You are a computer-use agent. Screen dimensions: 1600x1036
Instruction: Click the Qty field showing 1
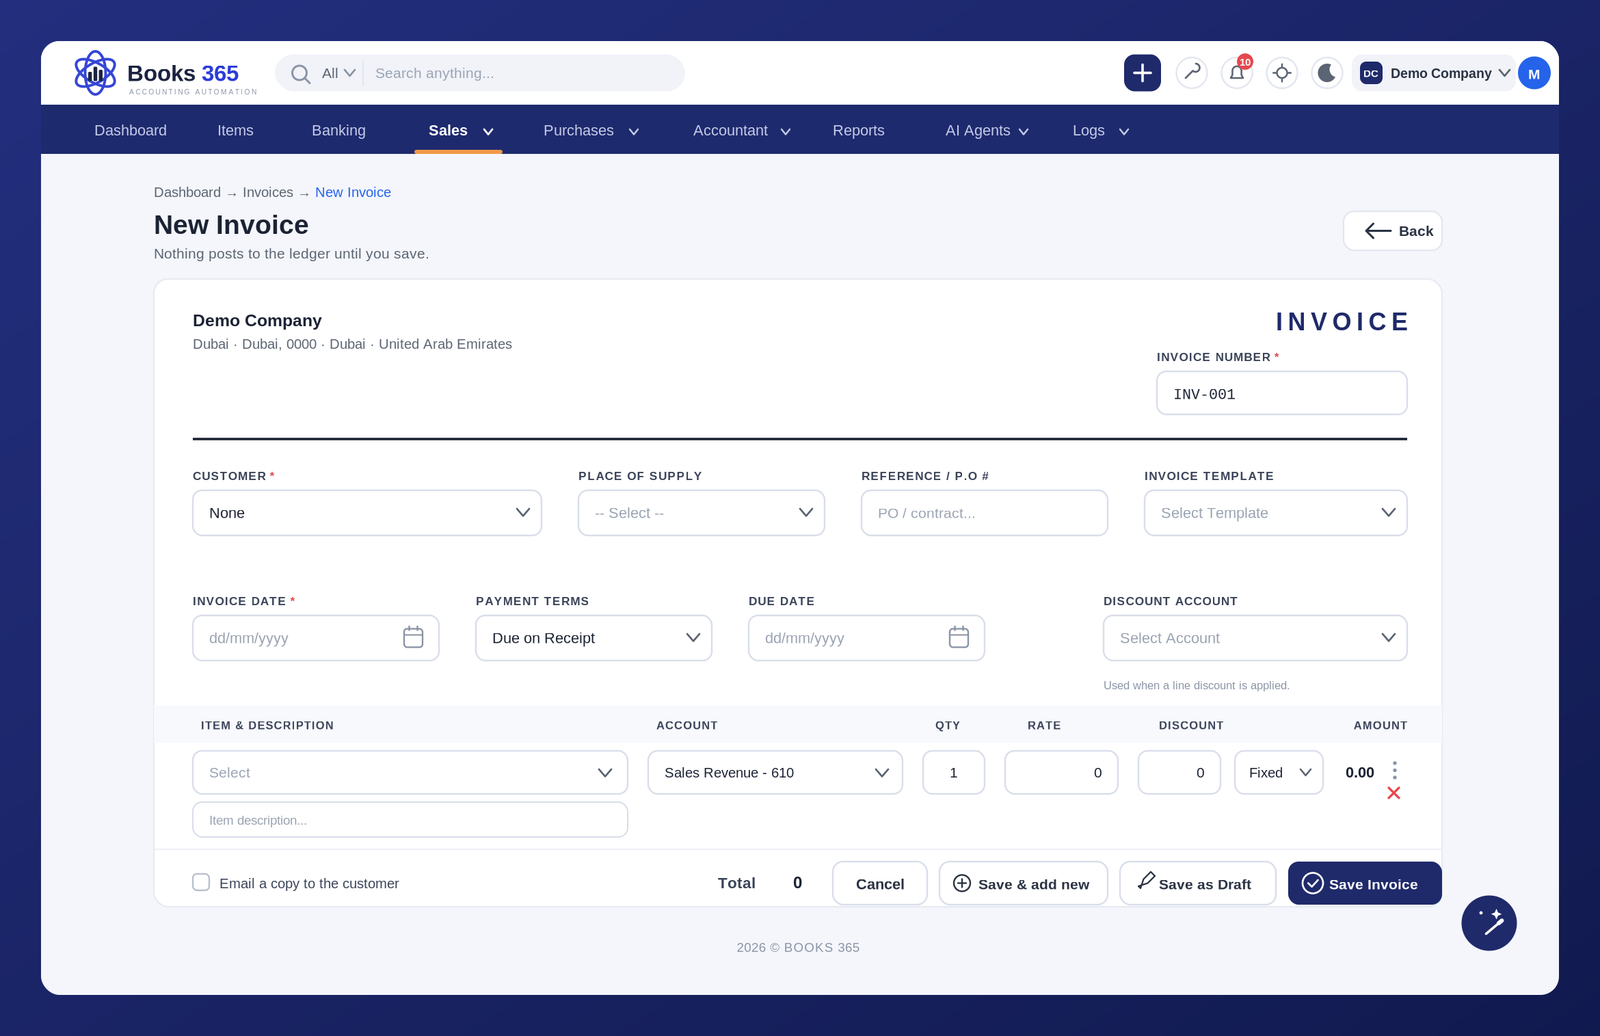[x=954, y=773]
